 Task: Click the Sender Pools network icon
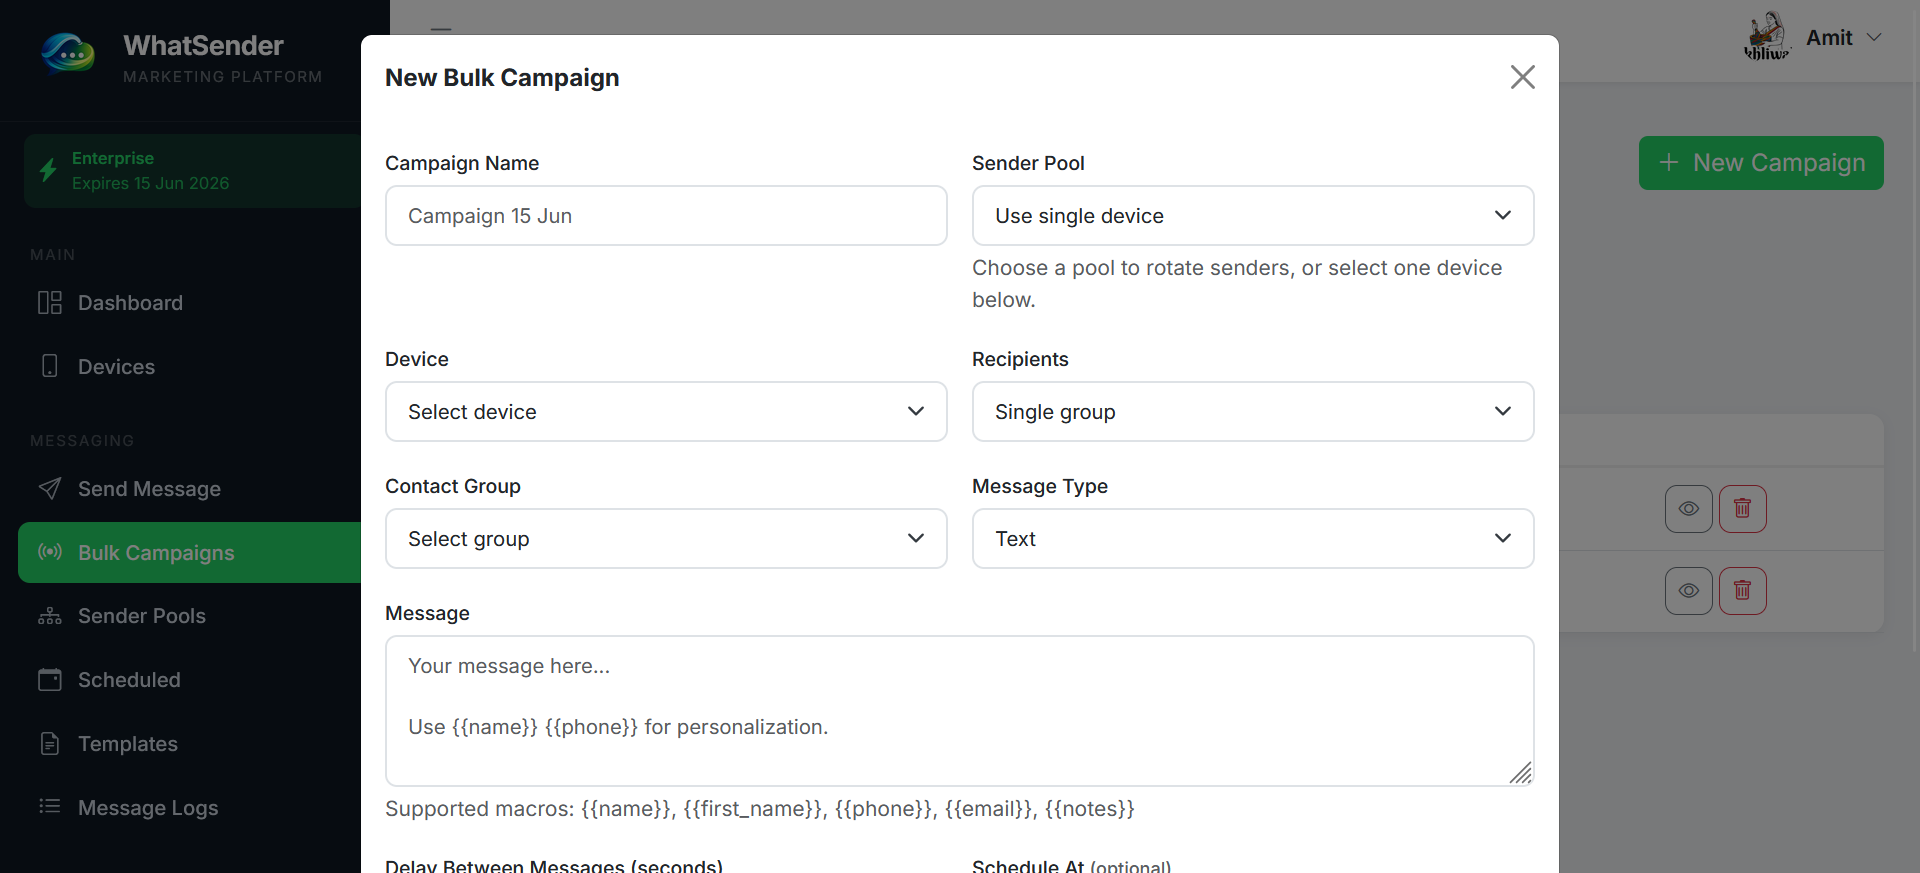[50, 616]
